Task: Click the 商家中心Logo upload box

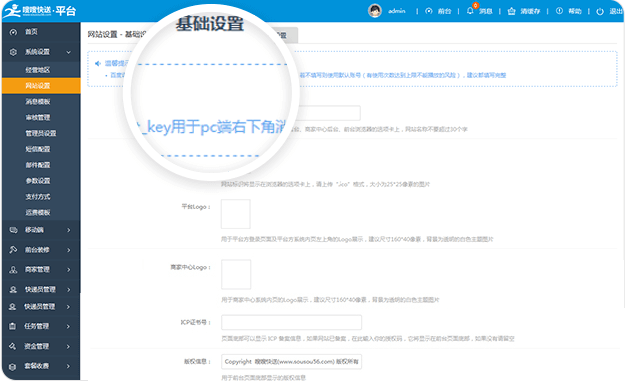Action: [x=236, y=274]
